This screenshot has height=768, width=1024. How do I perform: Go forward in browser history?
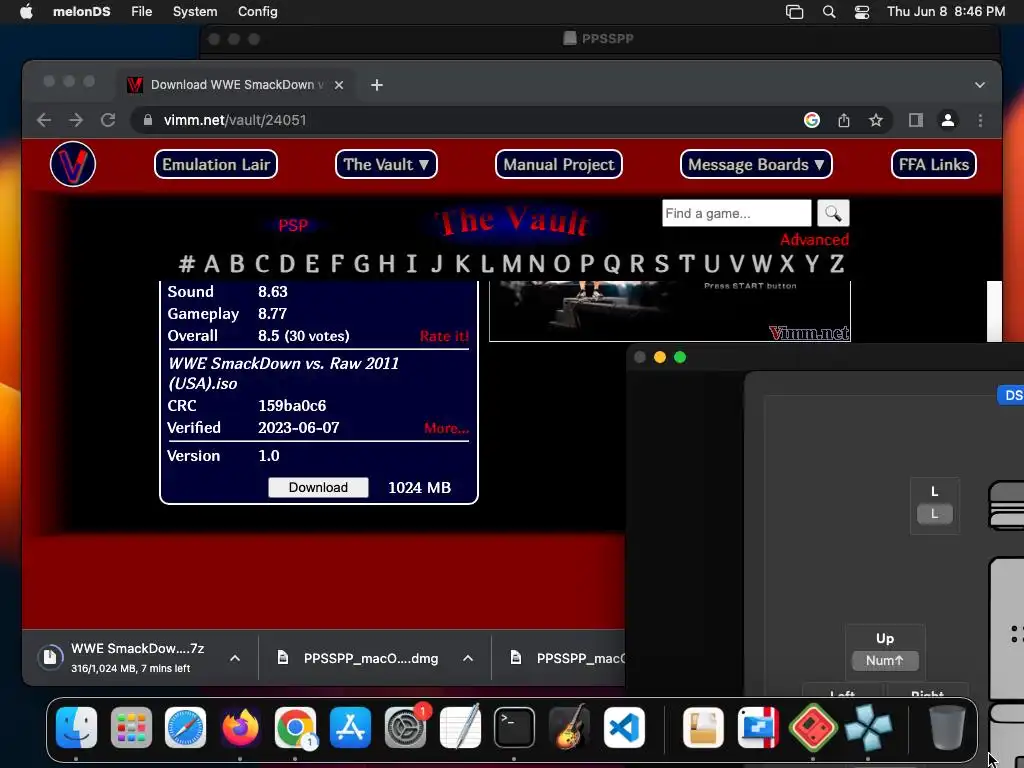tap(76, 120)
